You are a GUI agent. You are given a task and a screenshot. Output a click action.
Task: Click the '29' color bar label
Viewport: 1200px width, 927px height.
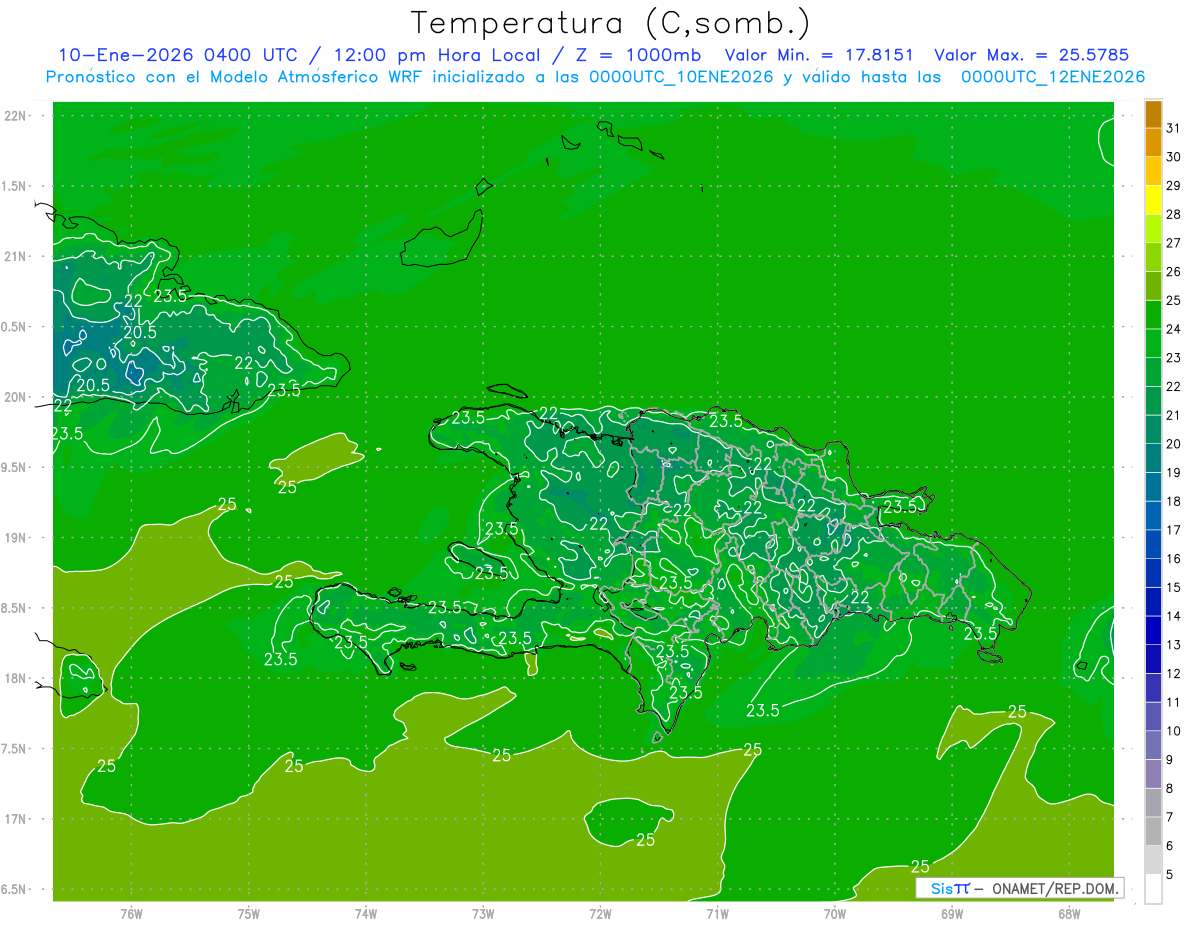click(x=1174, y=185)
